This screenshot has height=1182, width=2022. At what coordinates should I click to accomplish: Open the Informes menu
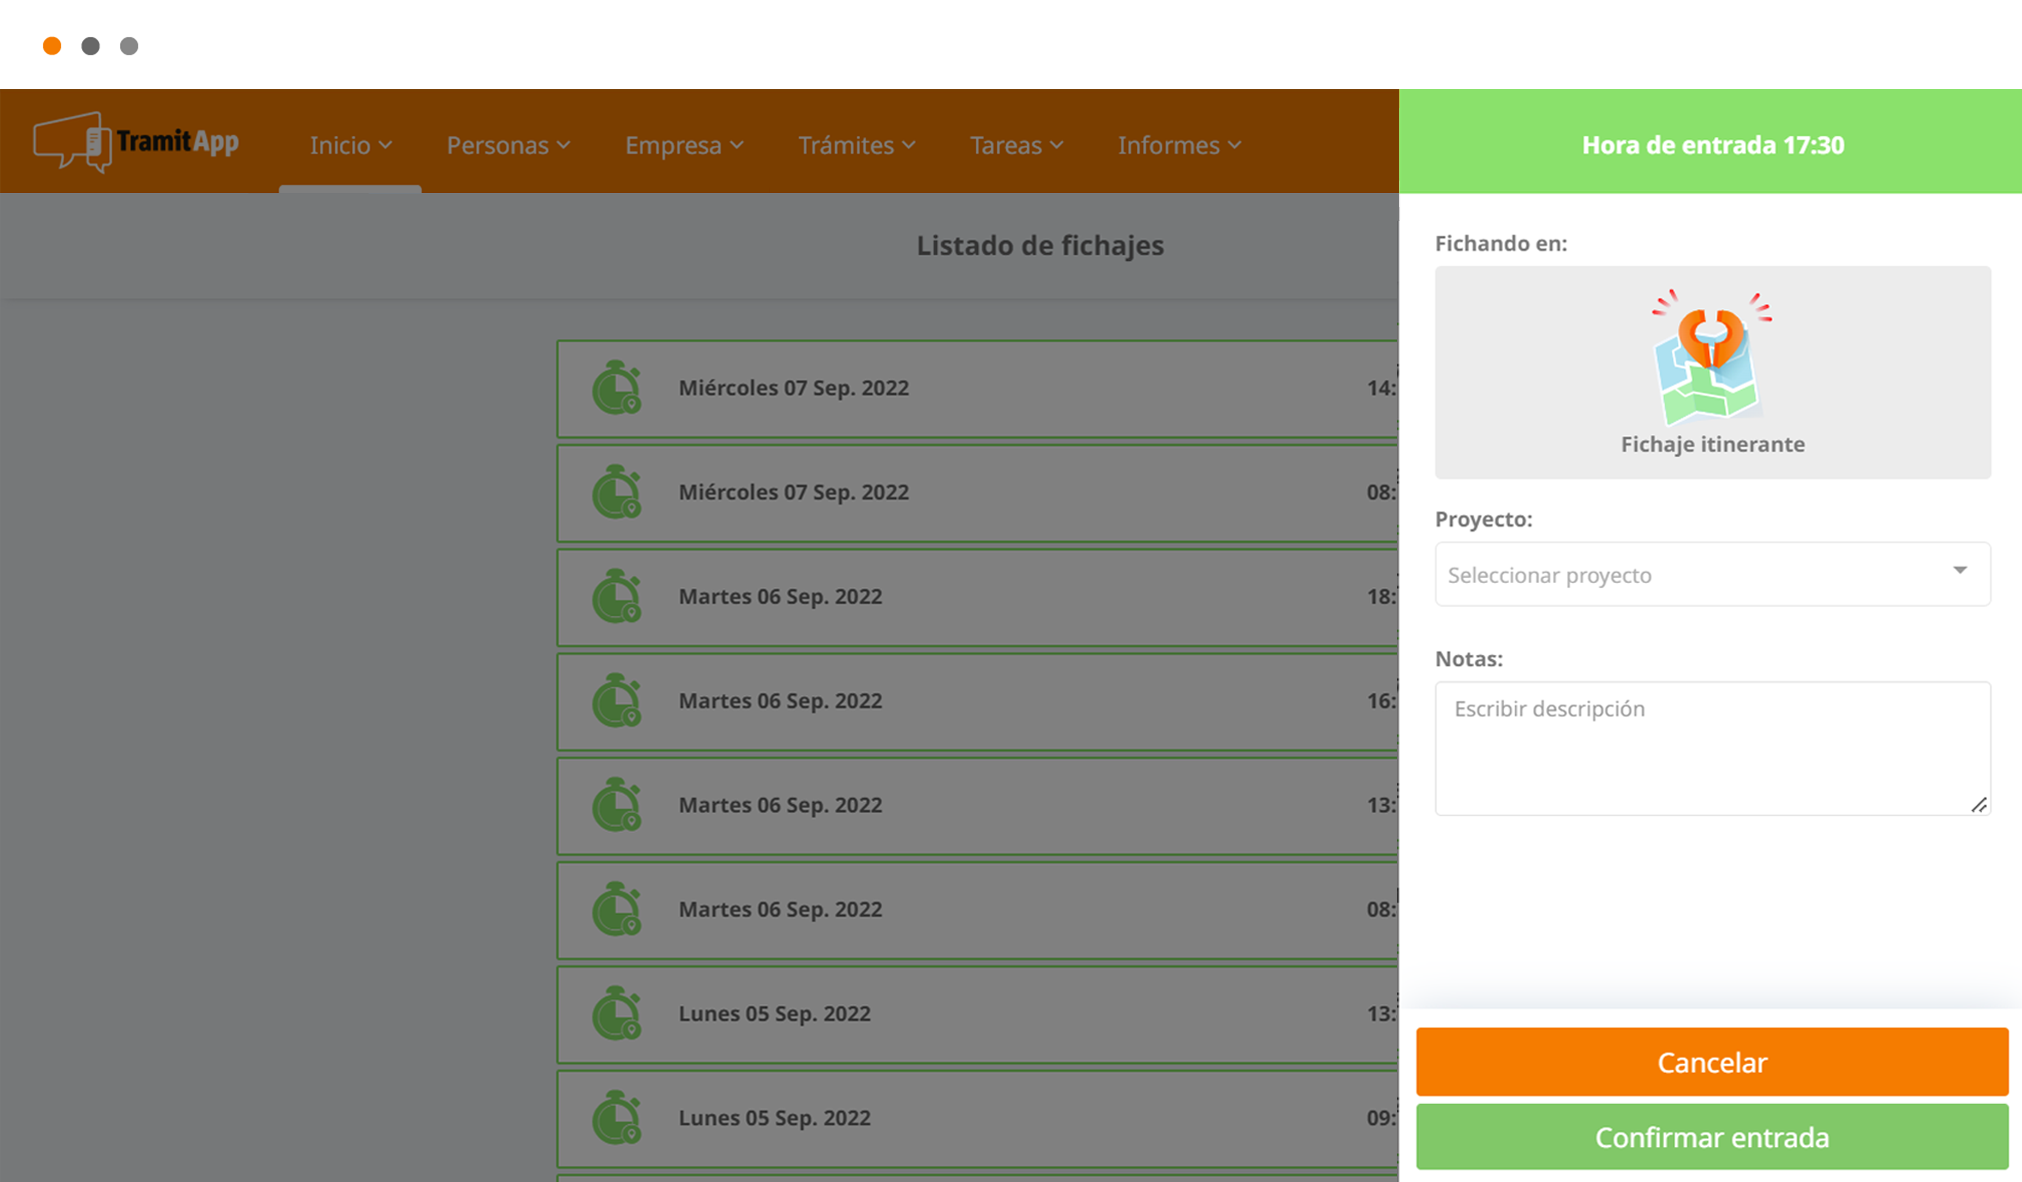tap(1179, 145)
